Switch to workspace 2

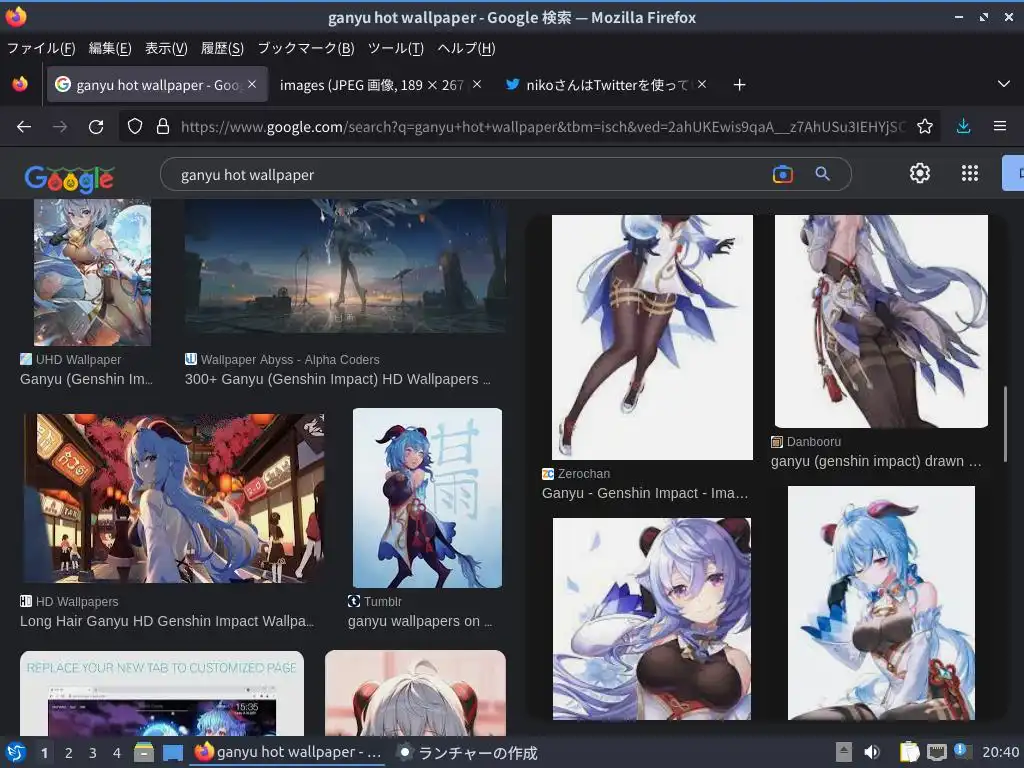68,753
